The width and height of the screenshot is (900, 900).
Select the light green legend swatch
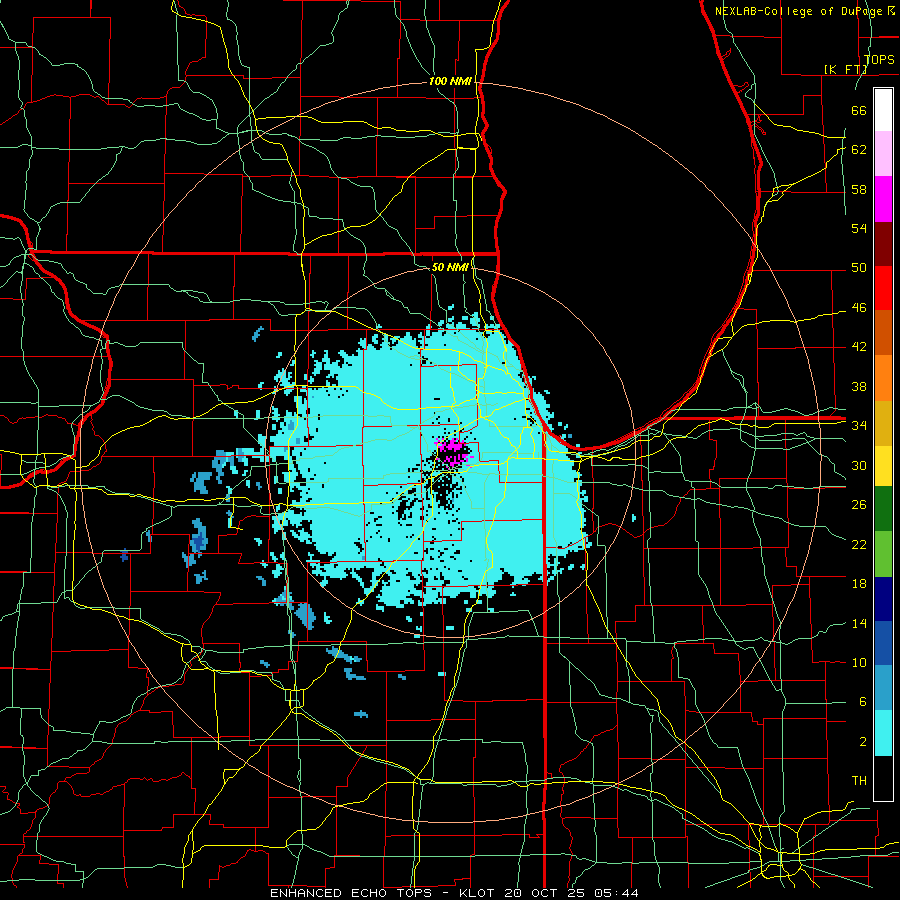(883, 554)
